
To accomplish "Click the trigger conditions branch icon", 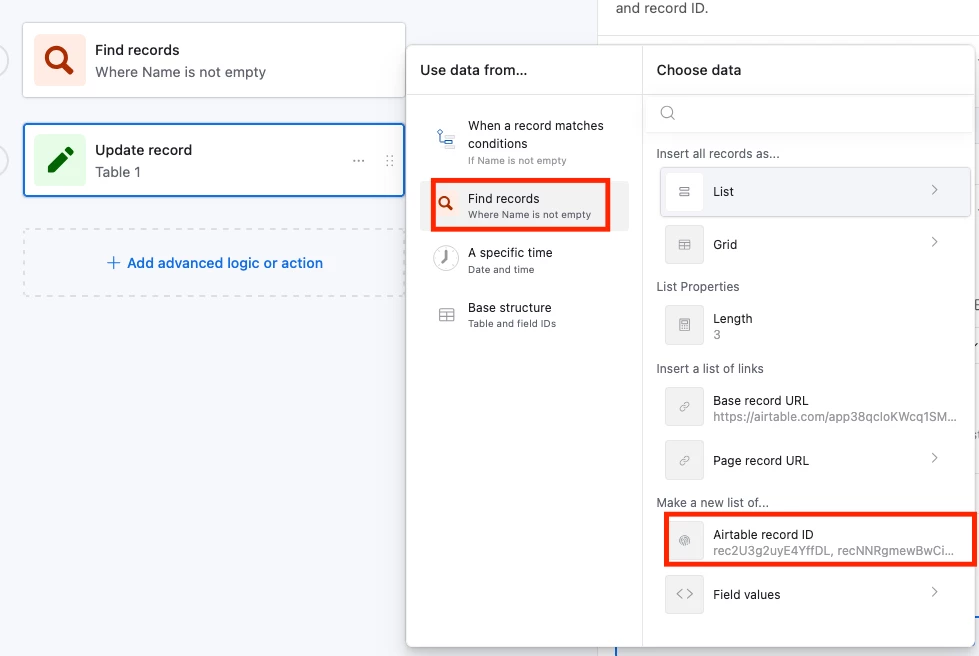I will [445, 137].
